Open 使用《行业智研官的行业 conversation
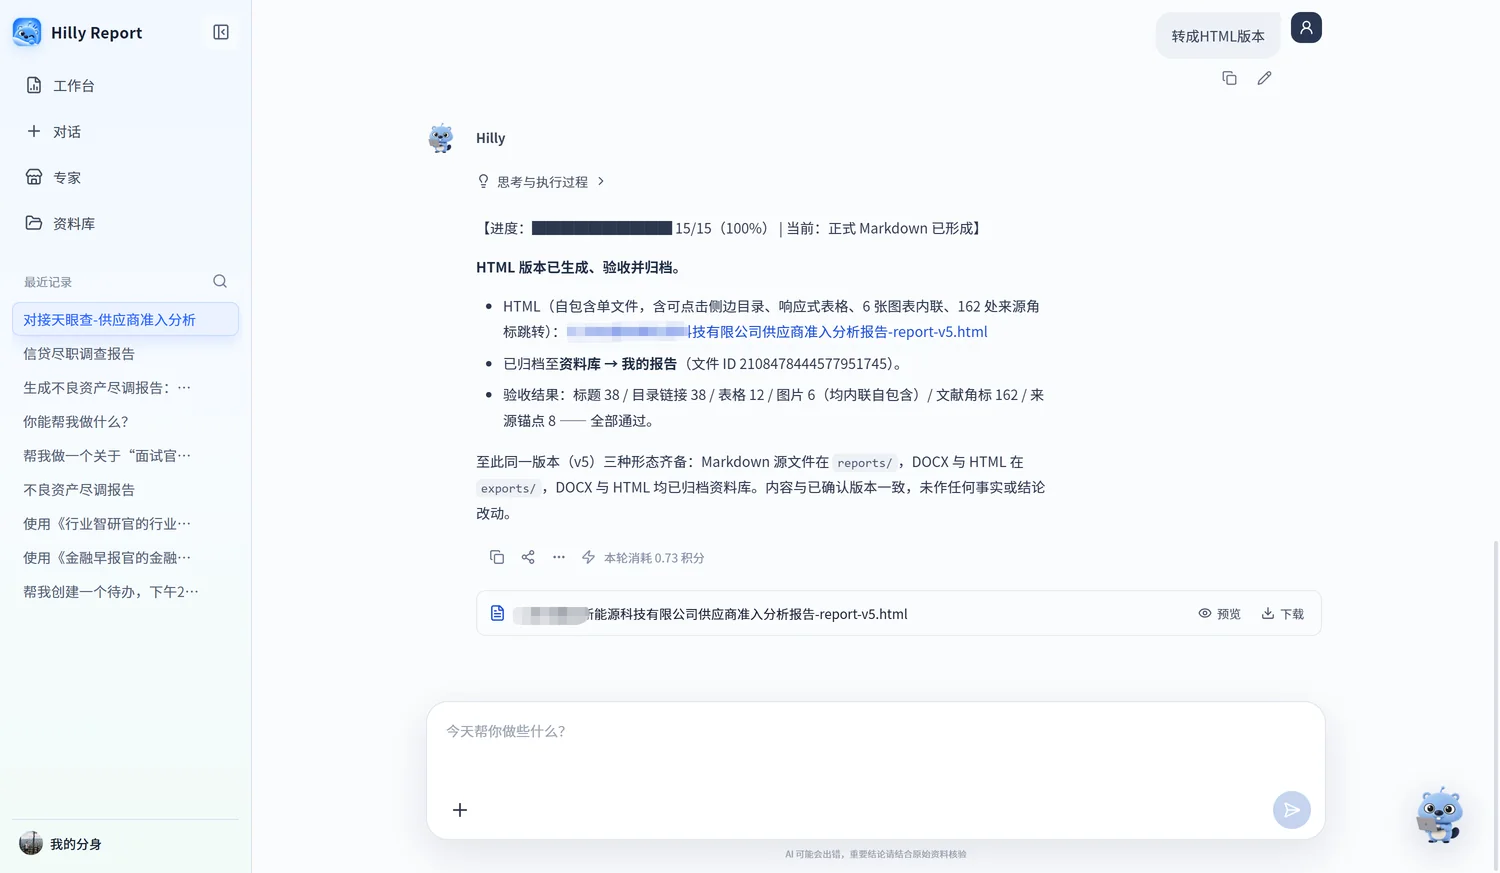This screenshot has height=873, width=1500. [125, 523]
